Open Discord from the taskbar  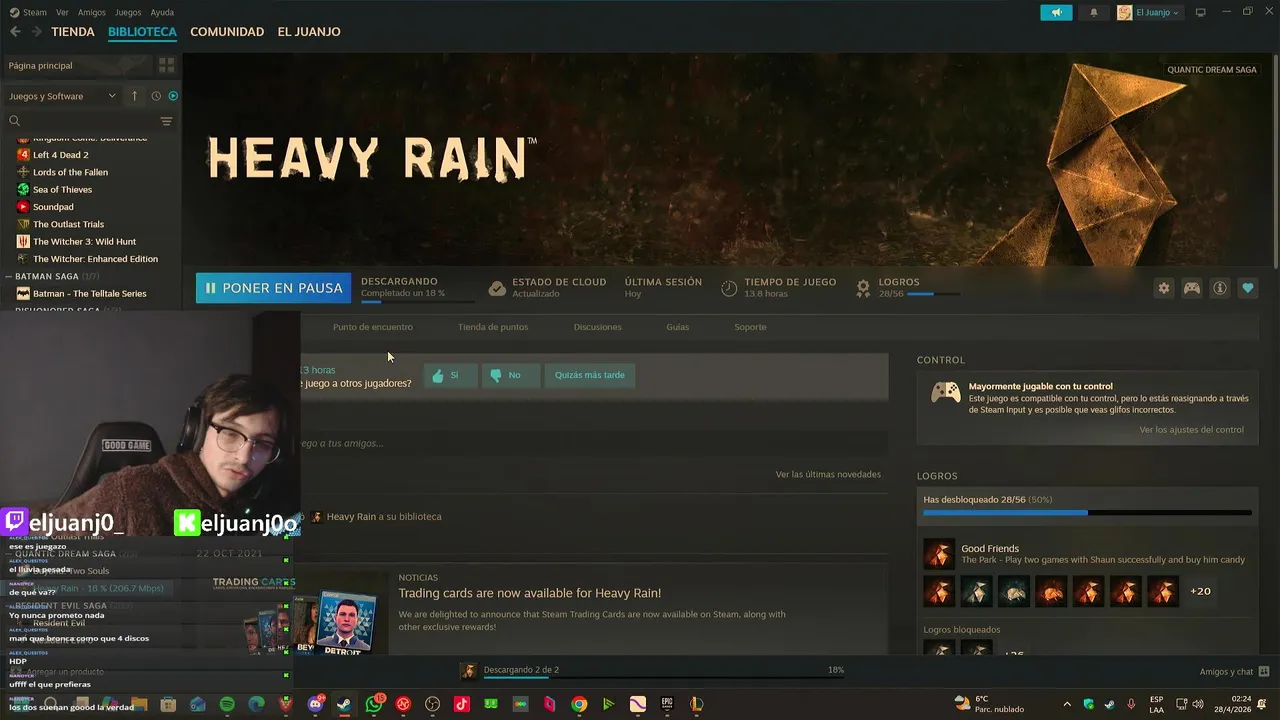[x=316, y=704]
